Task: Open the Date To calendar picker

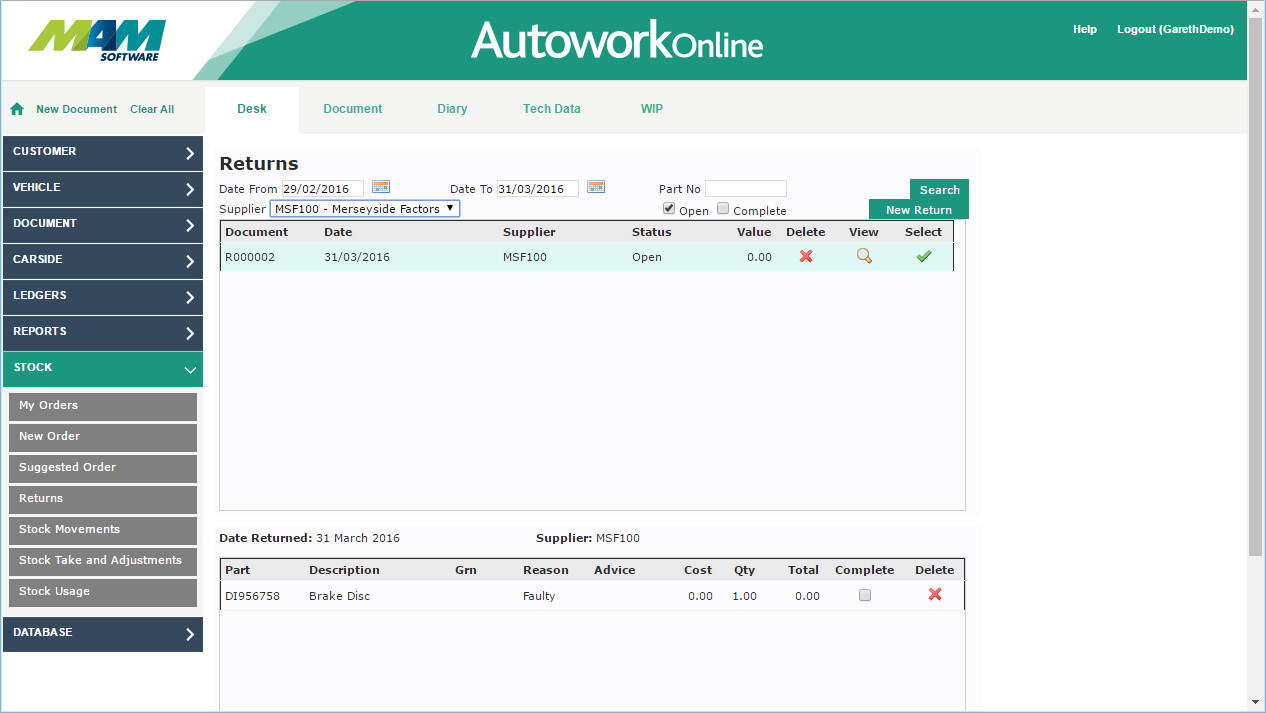Action: point(596,187)
